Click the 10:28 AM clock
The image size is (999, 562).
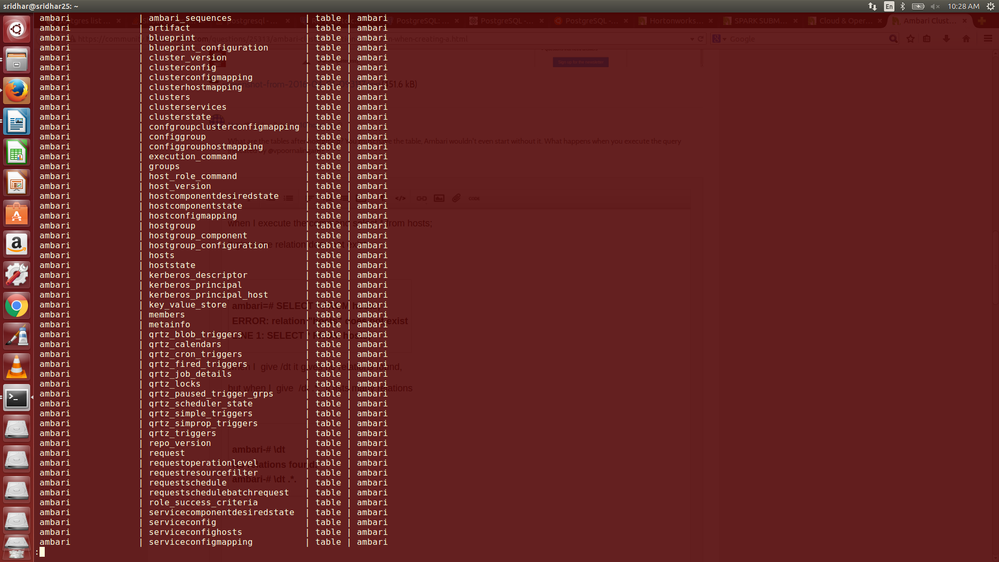tap(963, 6)
